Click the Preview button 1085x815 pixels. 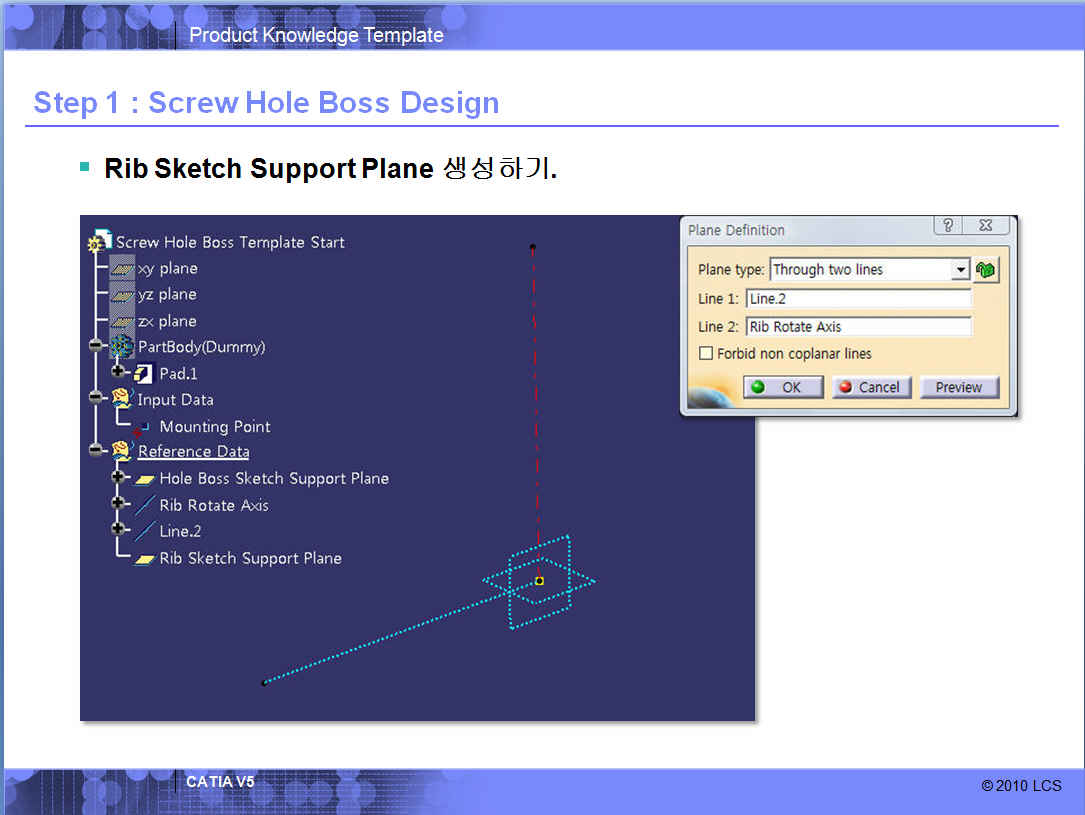pyautogui.click(x=958, y=387)
